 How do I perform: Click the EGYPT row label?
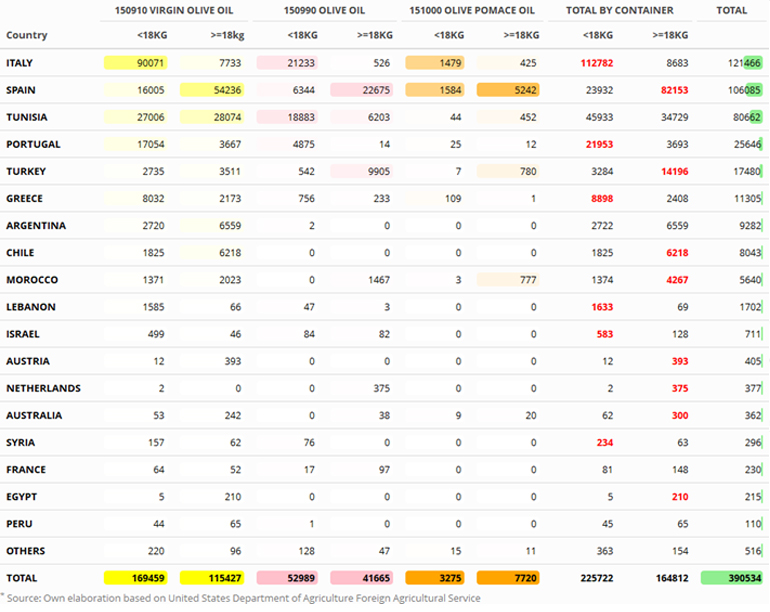[21, 497]
